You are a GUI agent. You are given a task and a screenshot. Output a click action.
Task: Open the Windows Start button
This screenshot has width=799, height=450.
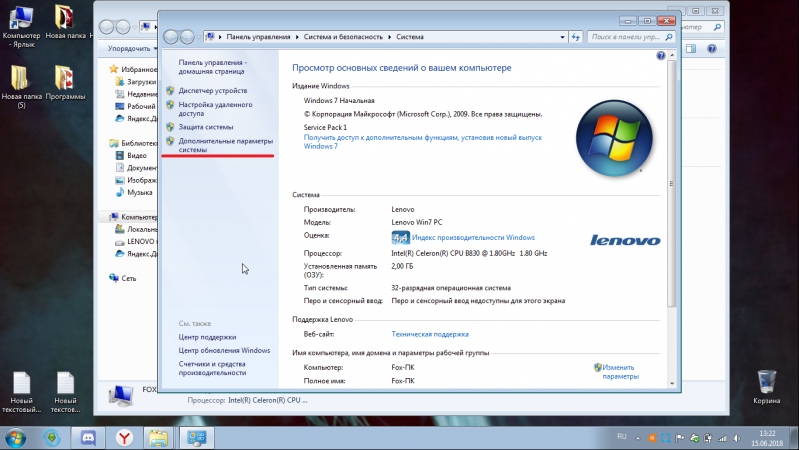pos(16,438)
